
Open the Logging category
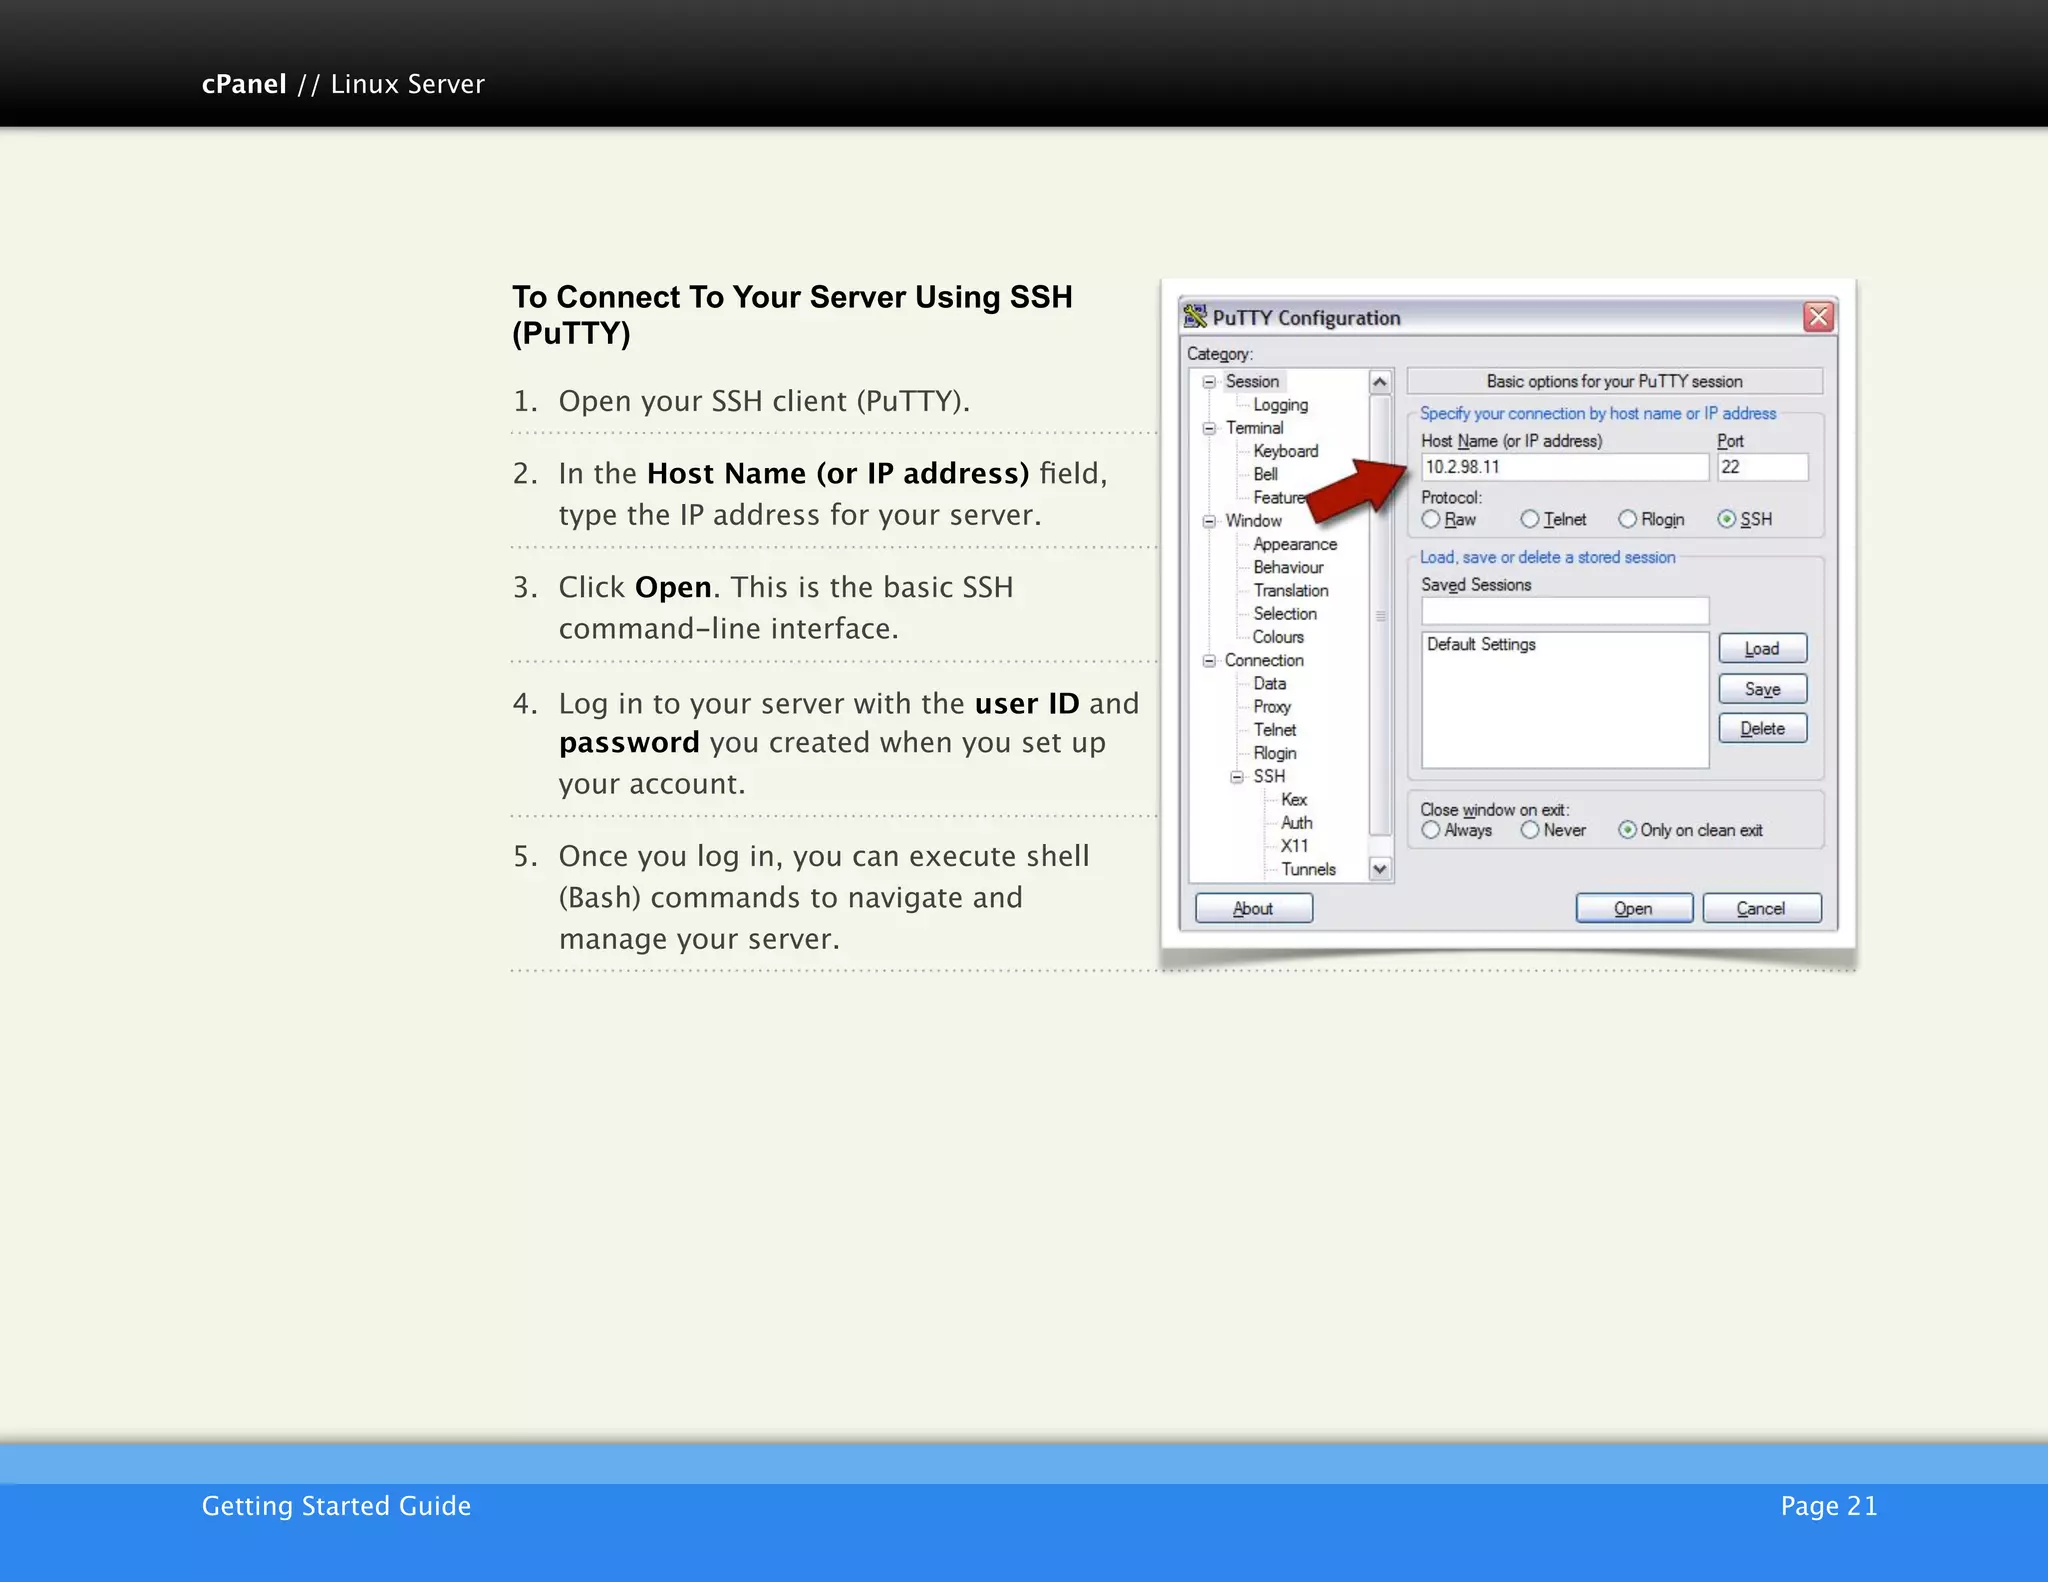click(x=1280, y=405)
